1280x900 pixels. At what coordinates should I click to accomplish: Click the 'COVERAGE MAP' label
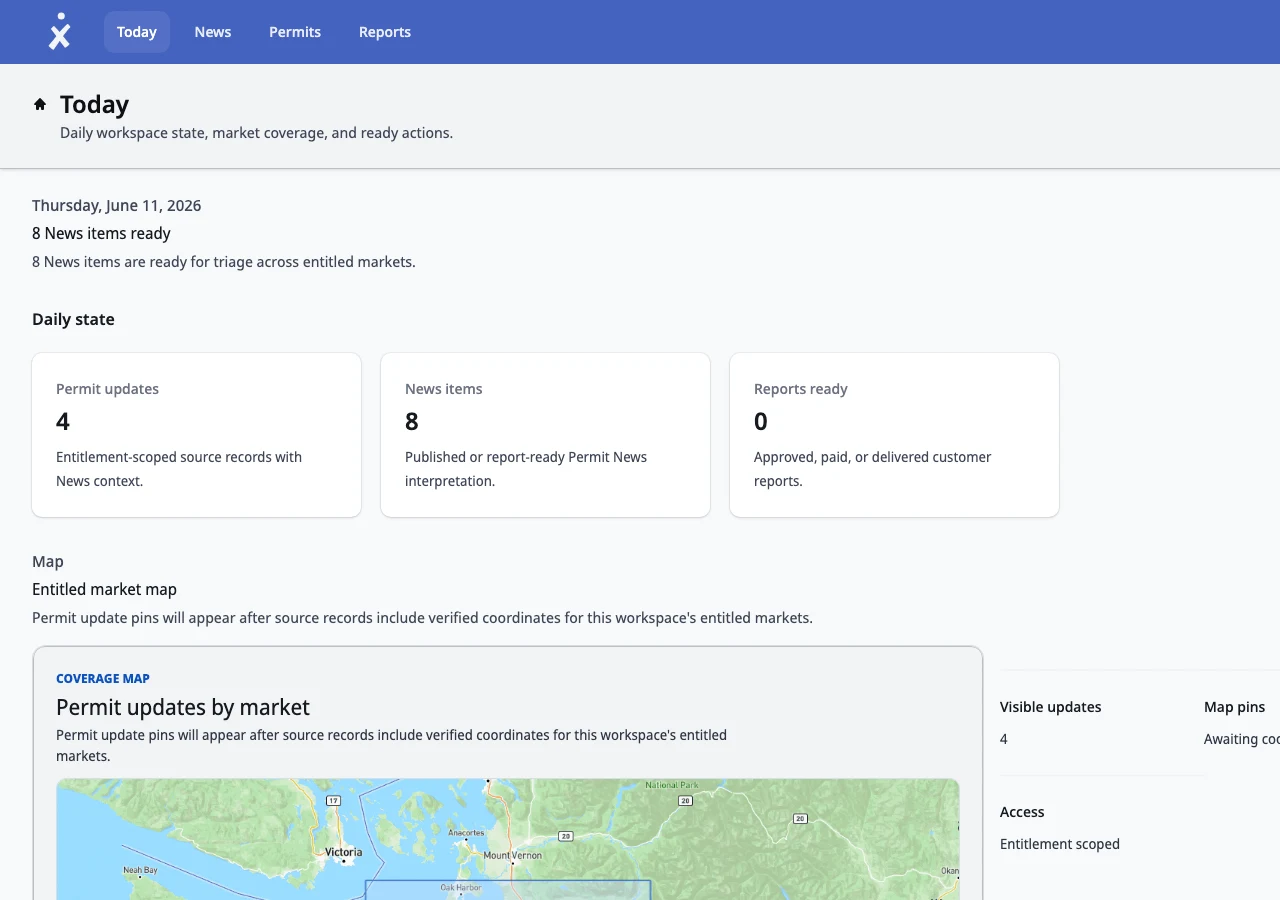[103, 678]
